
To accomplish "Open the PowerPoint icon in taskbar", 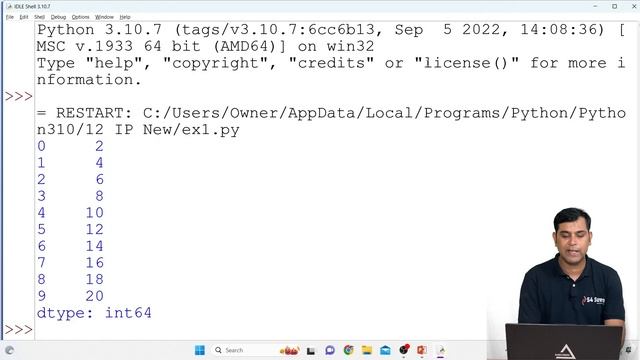I will 422,350.
